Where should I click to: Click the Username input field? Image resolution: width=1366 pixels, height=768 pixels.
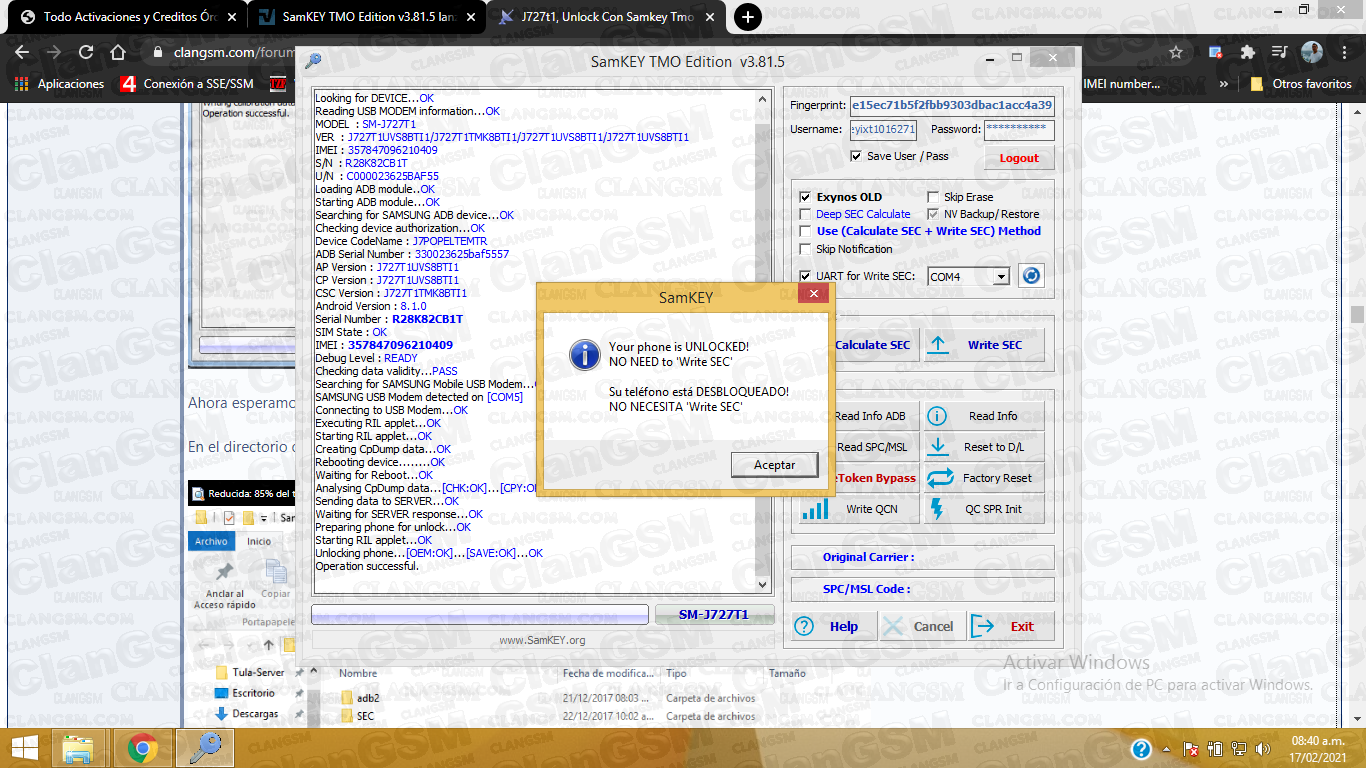(x=883, y=130)
